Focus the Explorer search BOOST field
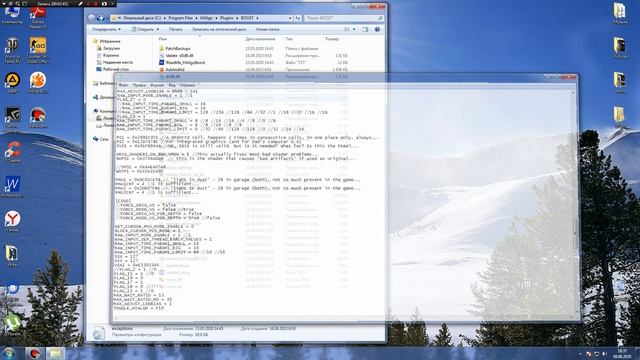Viewport: 640px width, 360px height. pyautogui.click(x=344, y=18)
